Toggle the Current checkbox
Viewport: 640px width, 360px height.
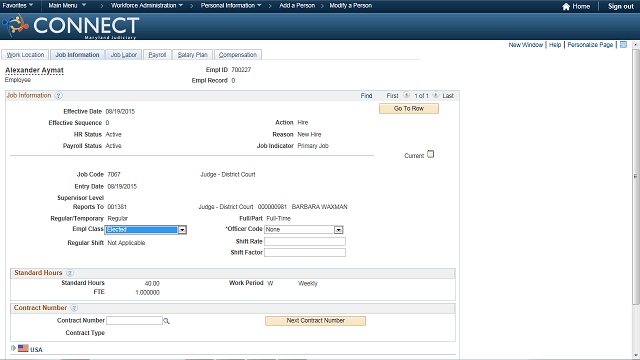coord(431,154)
